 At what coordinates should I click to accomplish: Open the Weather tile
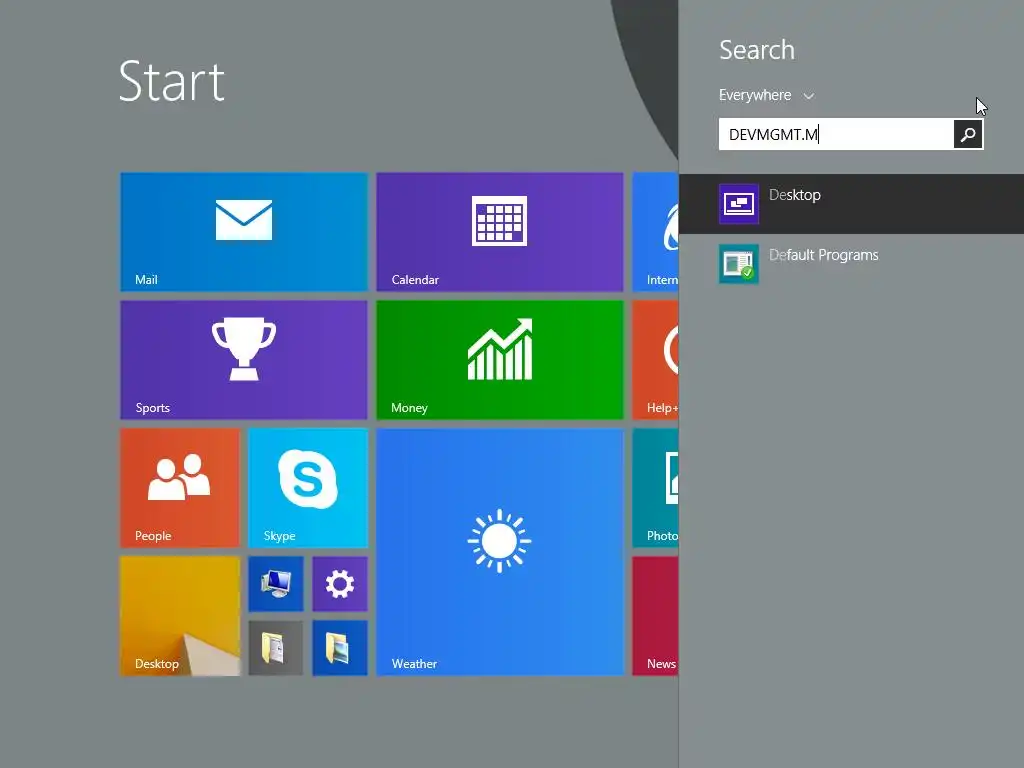click(x=500, y=552)
